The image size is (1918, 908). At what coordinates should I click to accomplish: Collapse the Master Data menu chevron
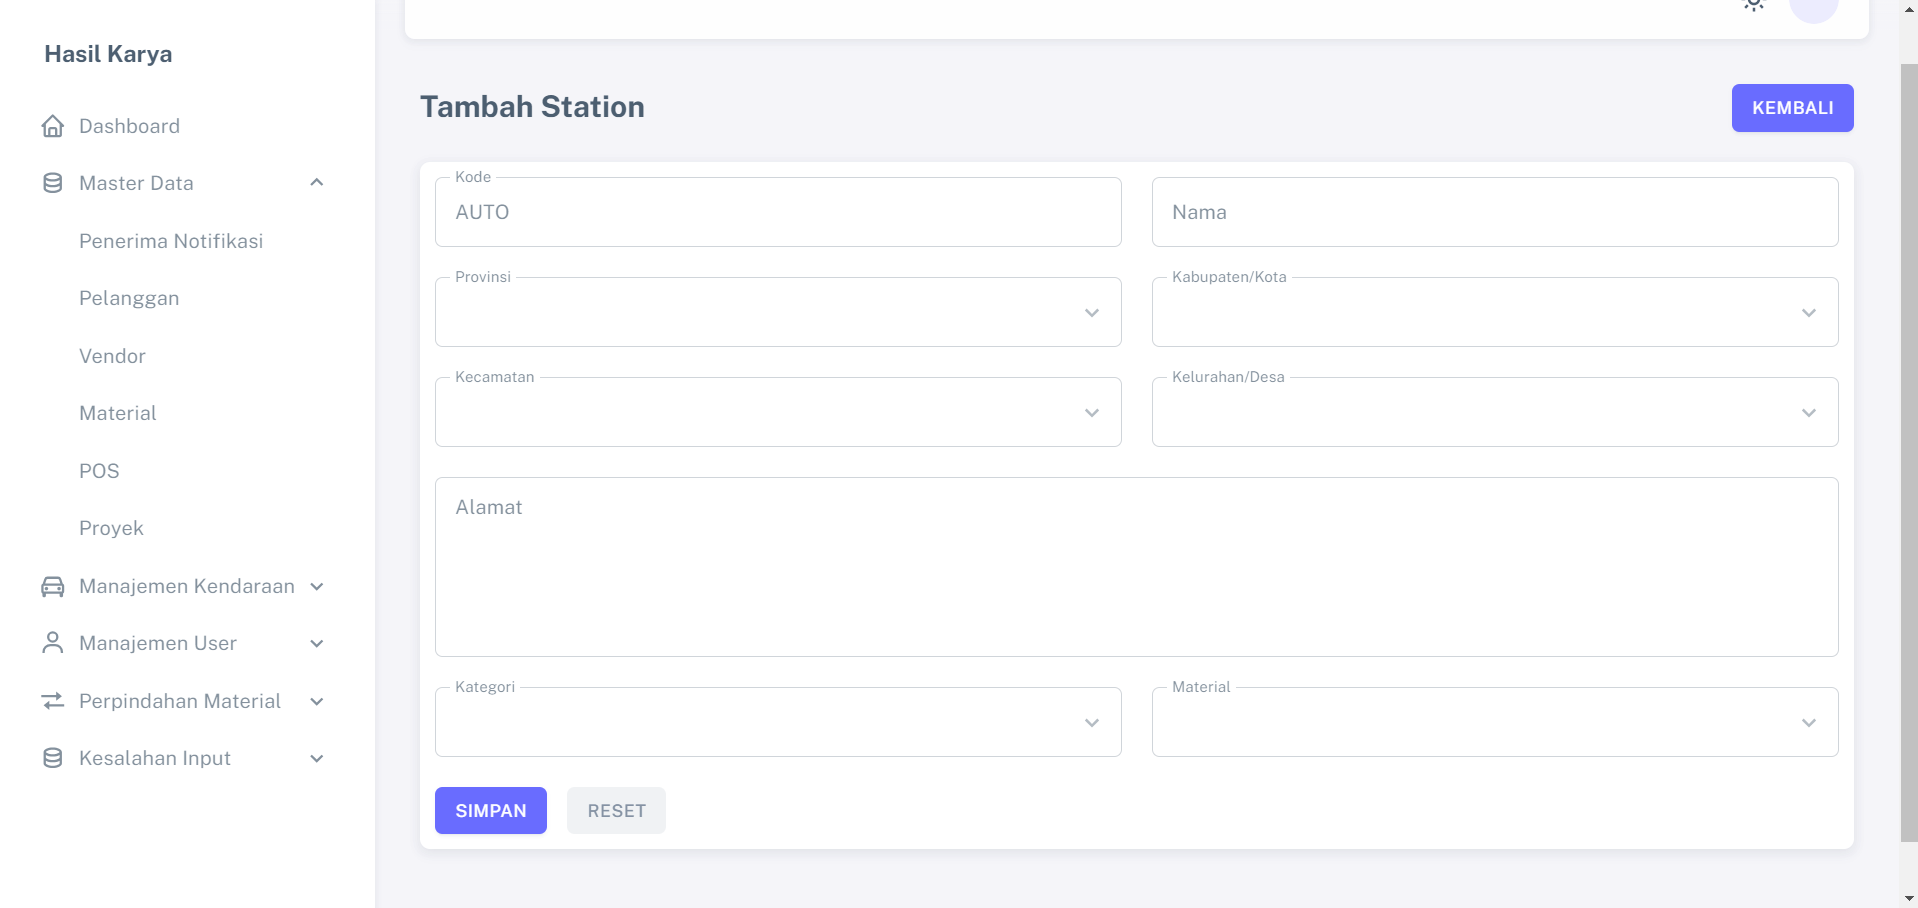point(317,183)
